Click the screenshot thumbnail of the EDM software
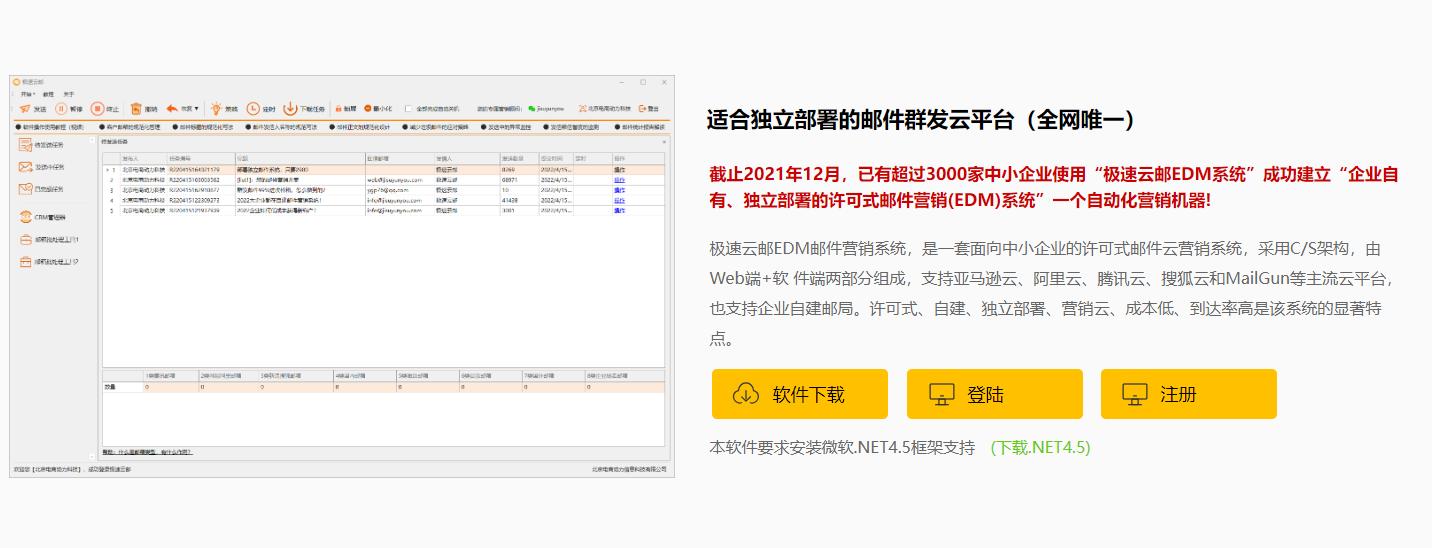This screenshot has width=1432, height=548. (342, 276)
